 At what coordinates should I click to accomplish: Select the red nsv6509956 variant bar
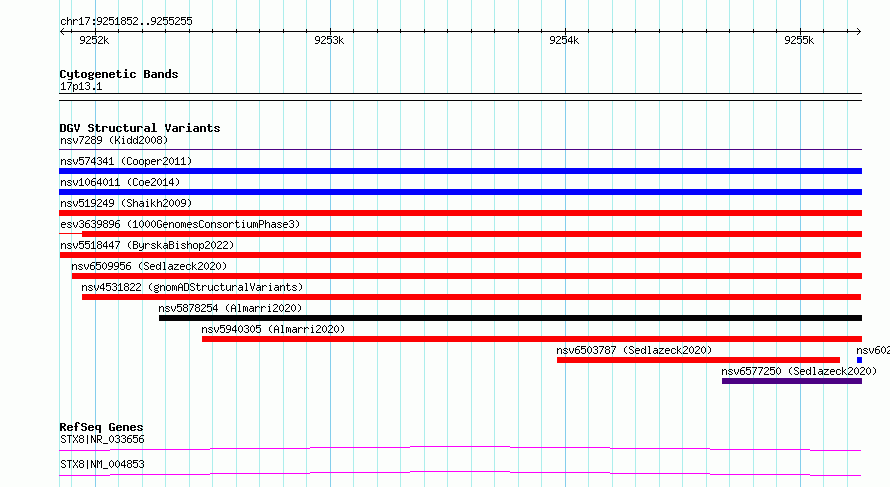pos(467,276)
